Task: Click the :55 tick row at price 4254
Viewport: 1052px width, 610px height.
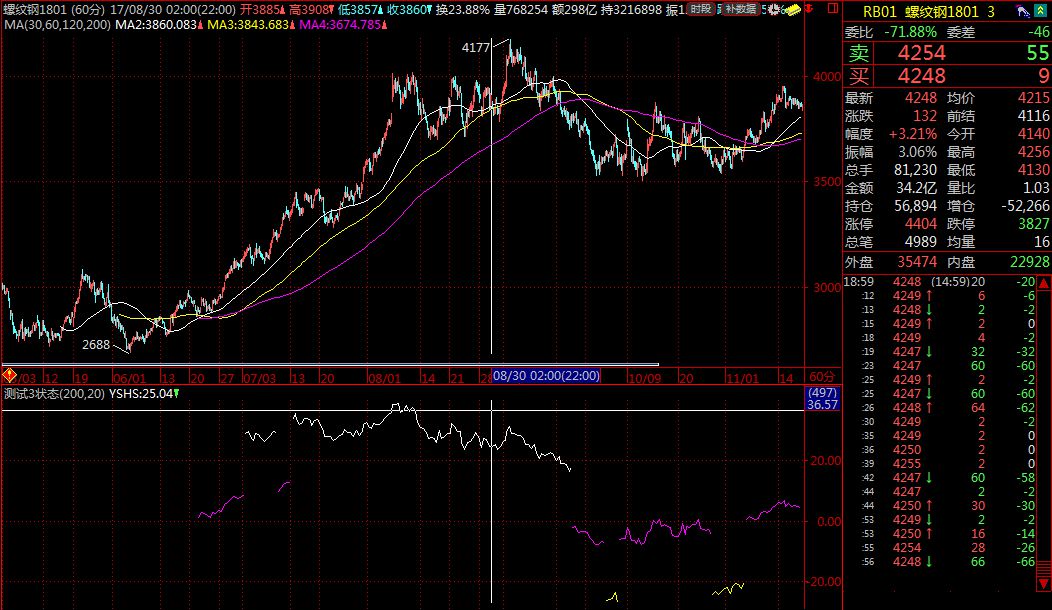Action: point(940,548)
